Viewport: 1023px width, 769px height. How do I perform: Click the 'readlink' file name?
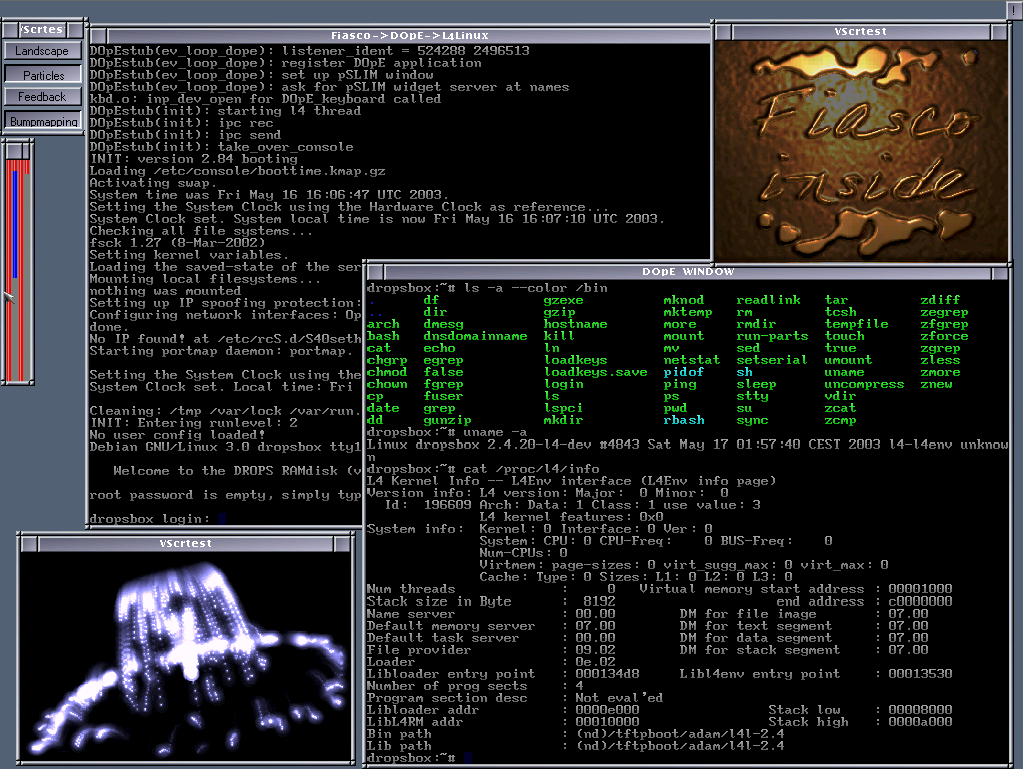coord(768,300)
